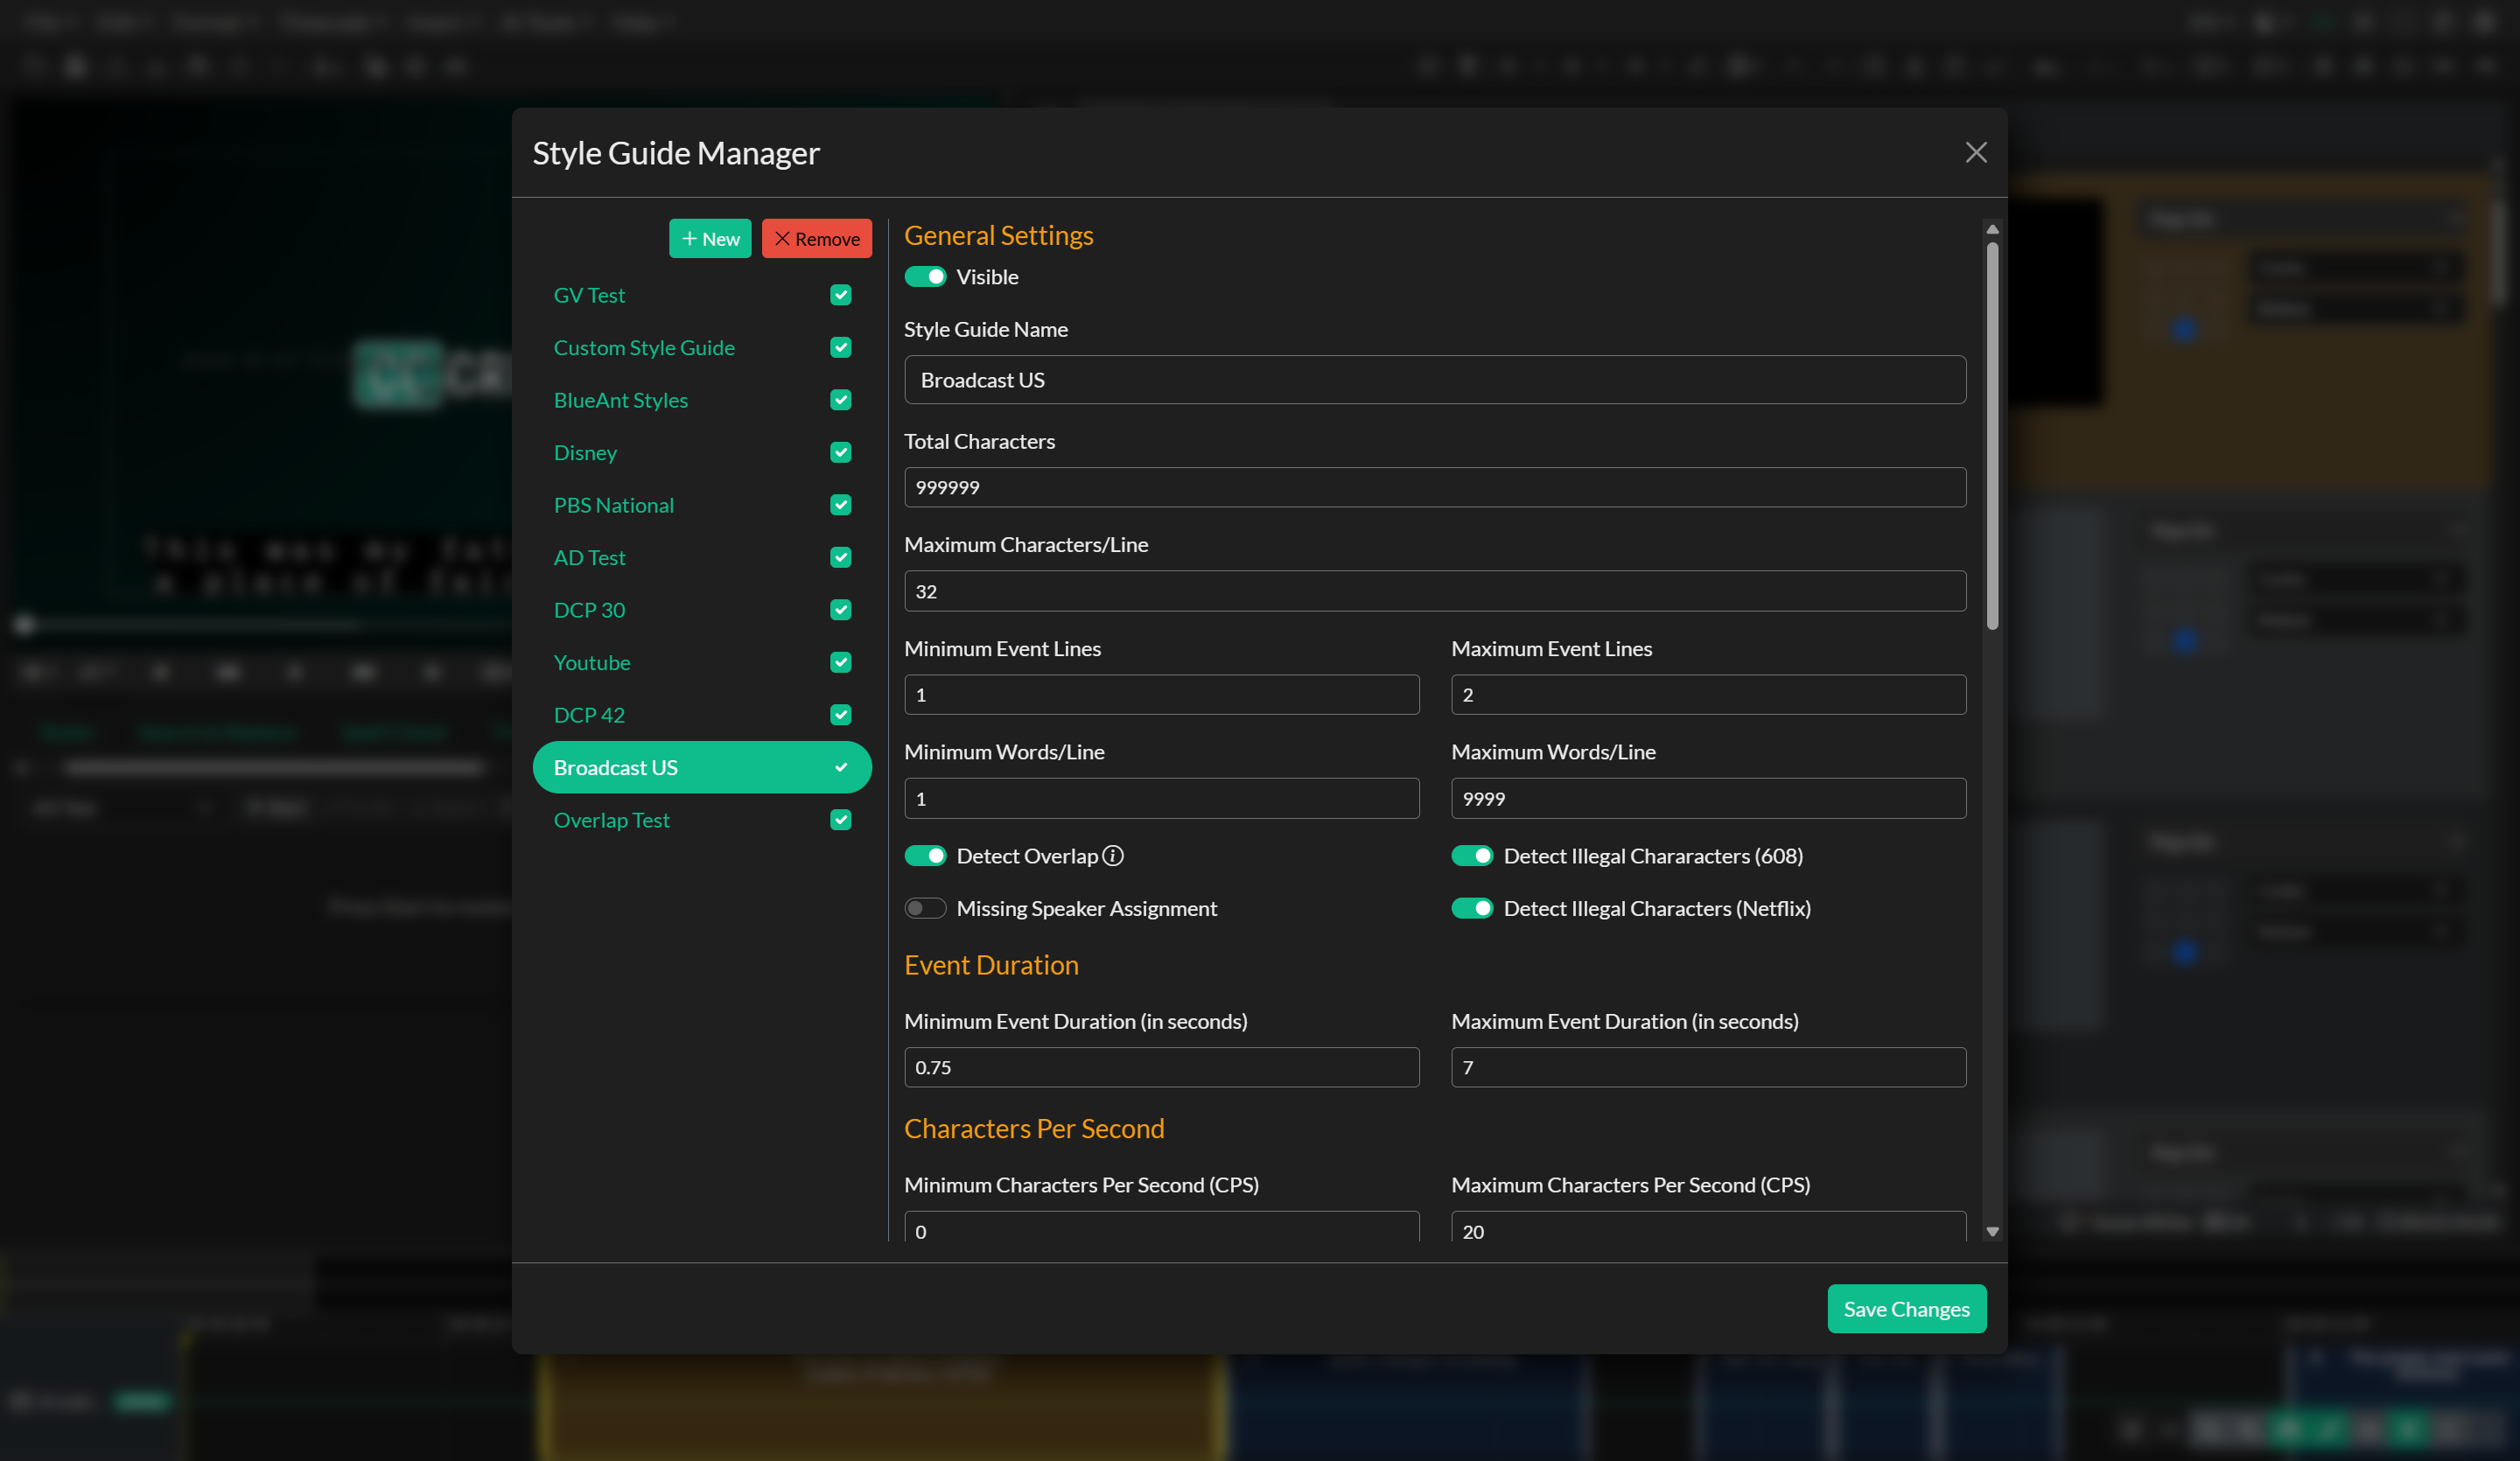Click the Maximum Characters/Line field
Viewport: 2520px width, 1461px height.
point(1434,591)
